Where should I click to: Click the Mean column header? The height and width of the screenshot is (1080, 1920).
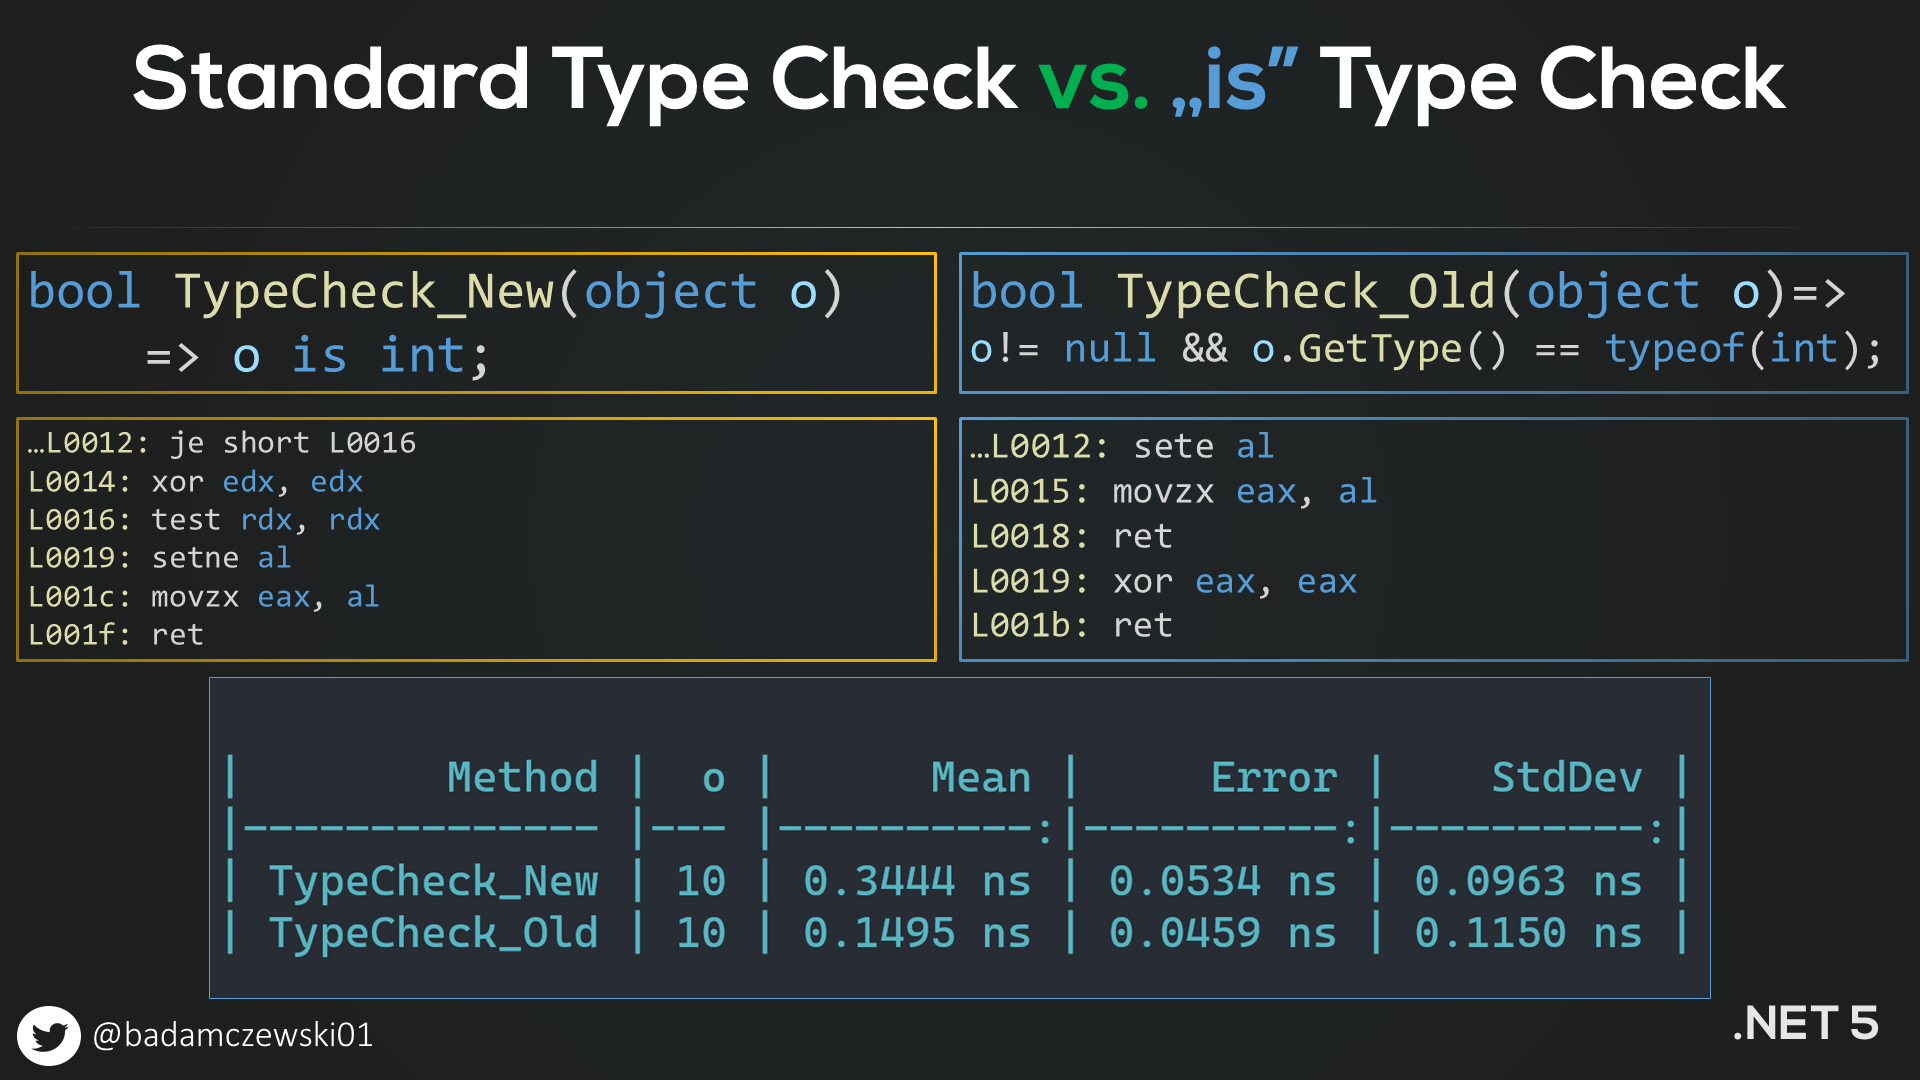click(x=980, y=777)
